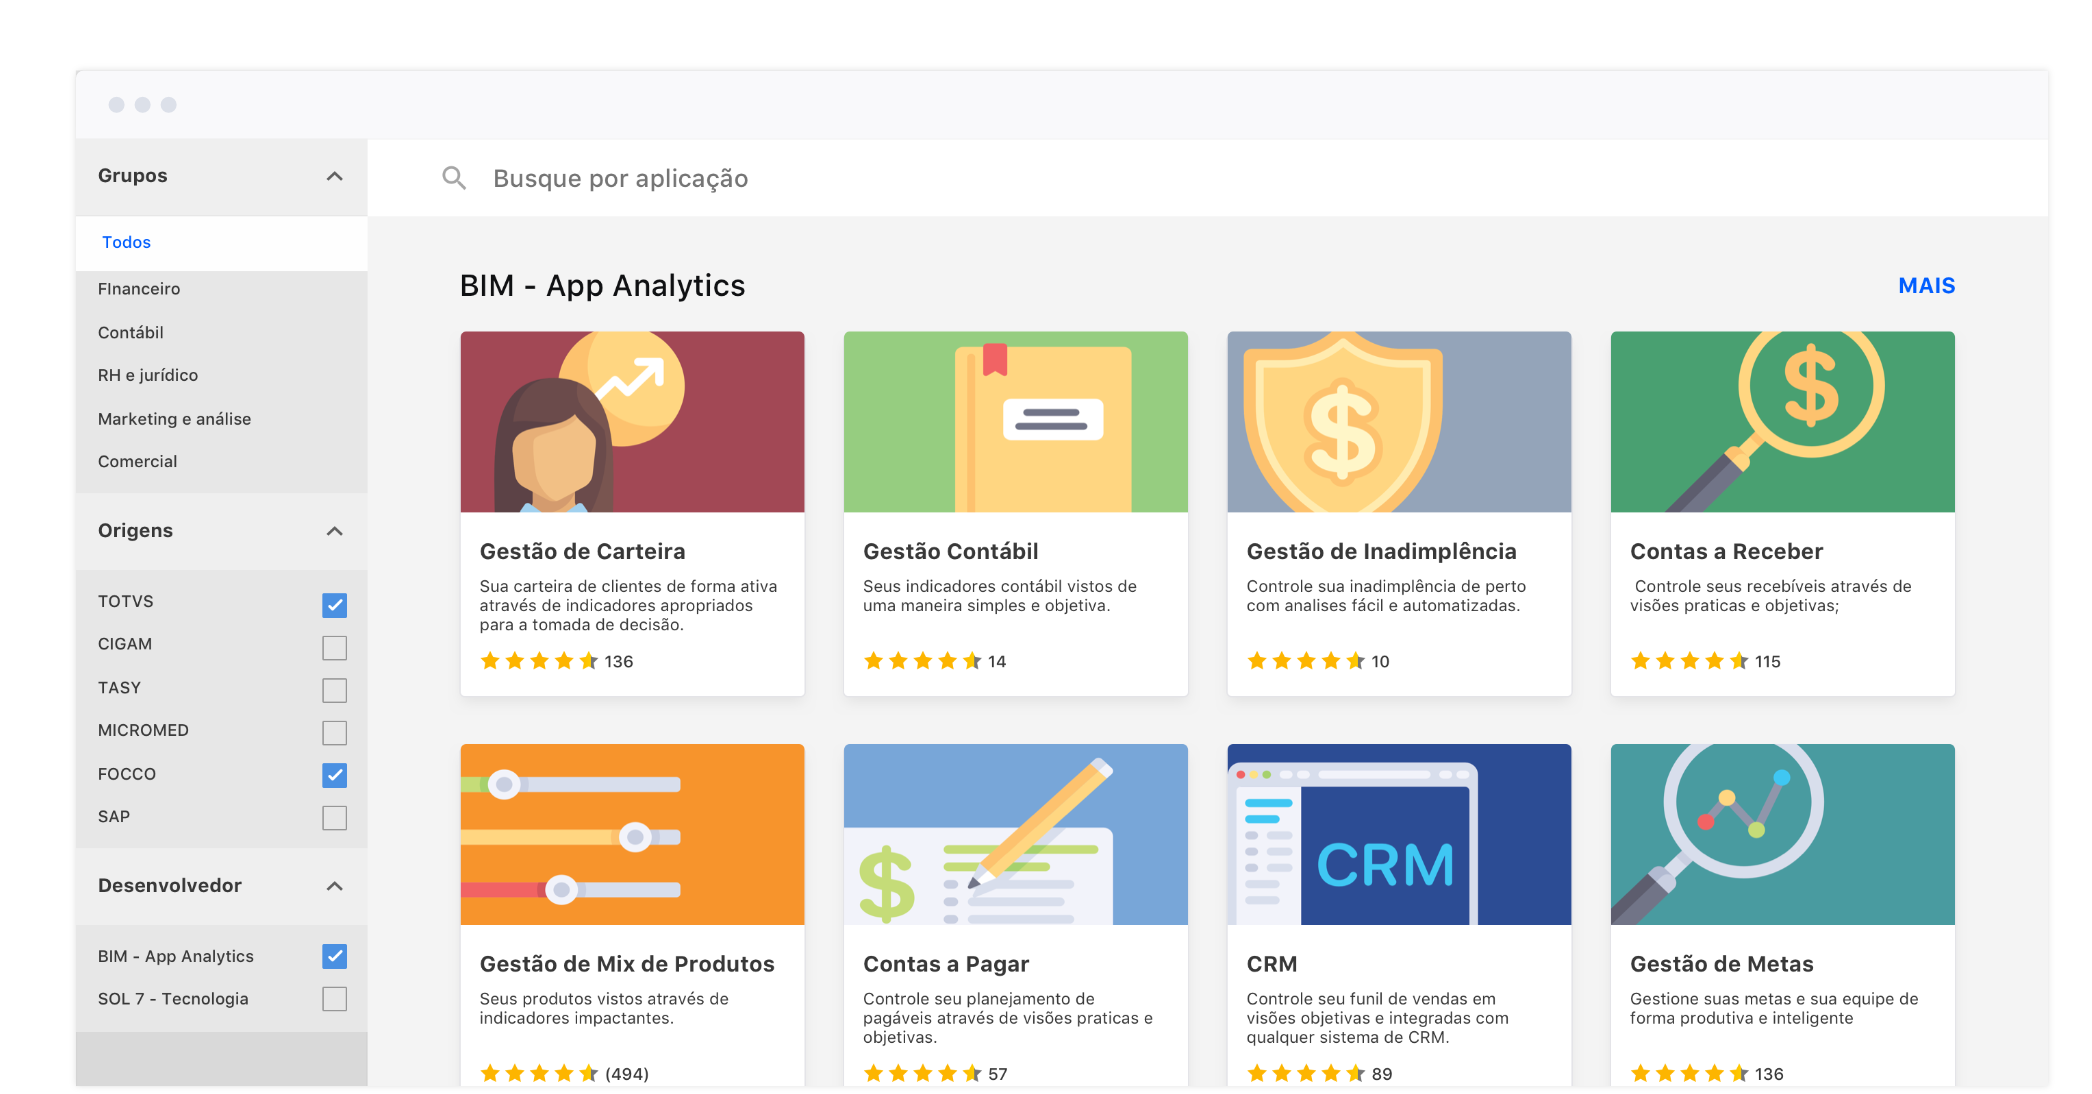The height and width of the screenshot is (1094, 2092).
Task: Collapse the Origens section chevron
Action: coord(335,531)
